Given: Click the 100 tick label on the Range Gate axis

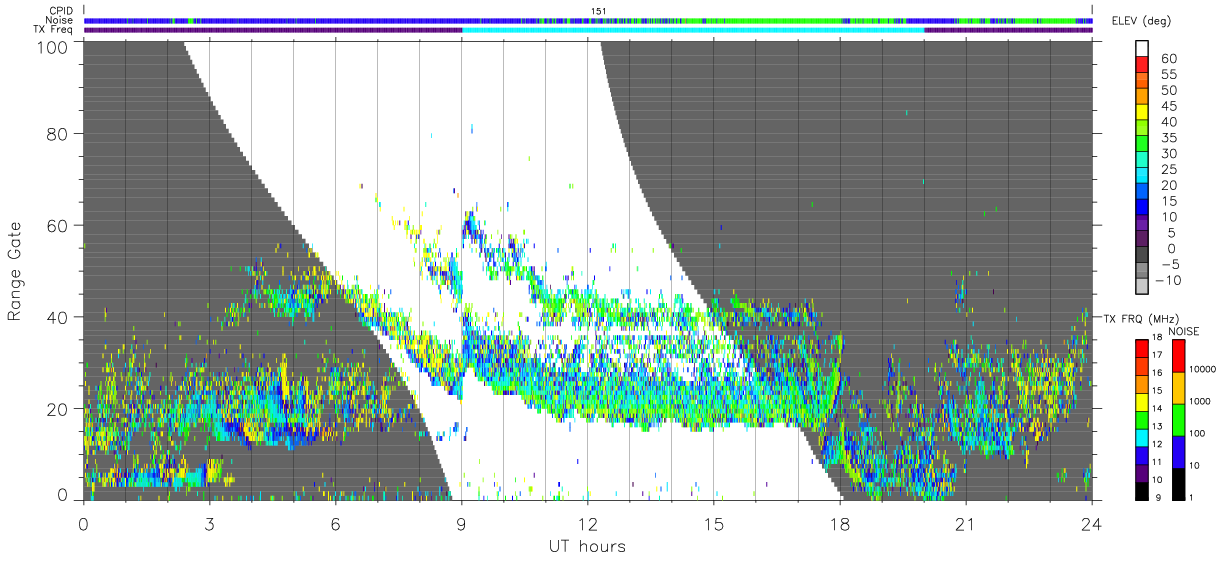Looking at the screenshot, I should point(53,47).
